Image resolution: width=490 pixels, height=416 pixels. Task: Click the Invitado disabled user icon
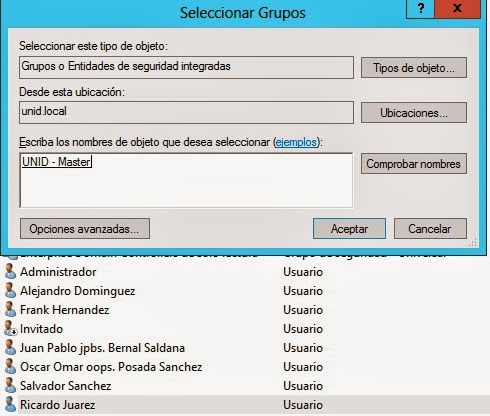tap(10, 329)
